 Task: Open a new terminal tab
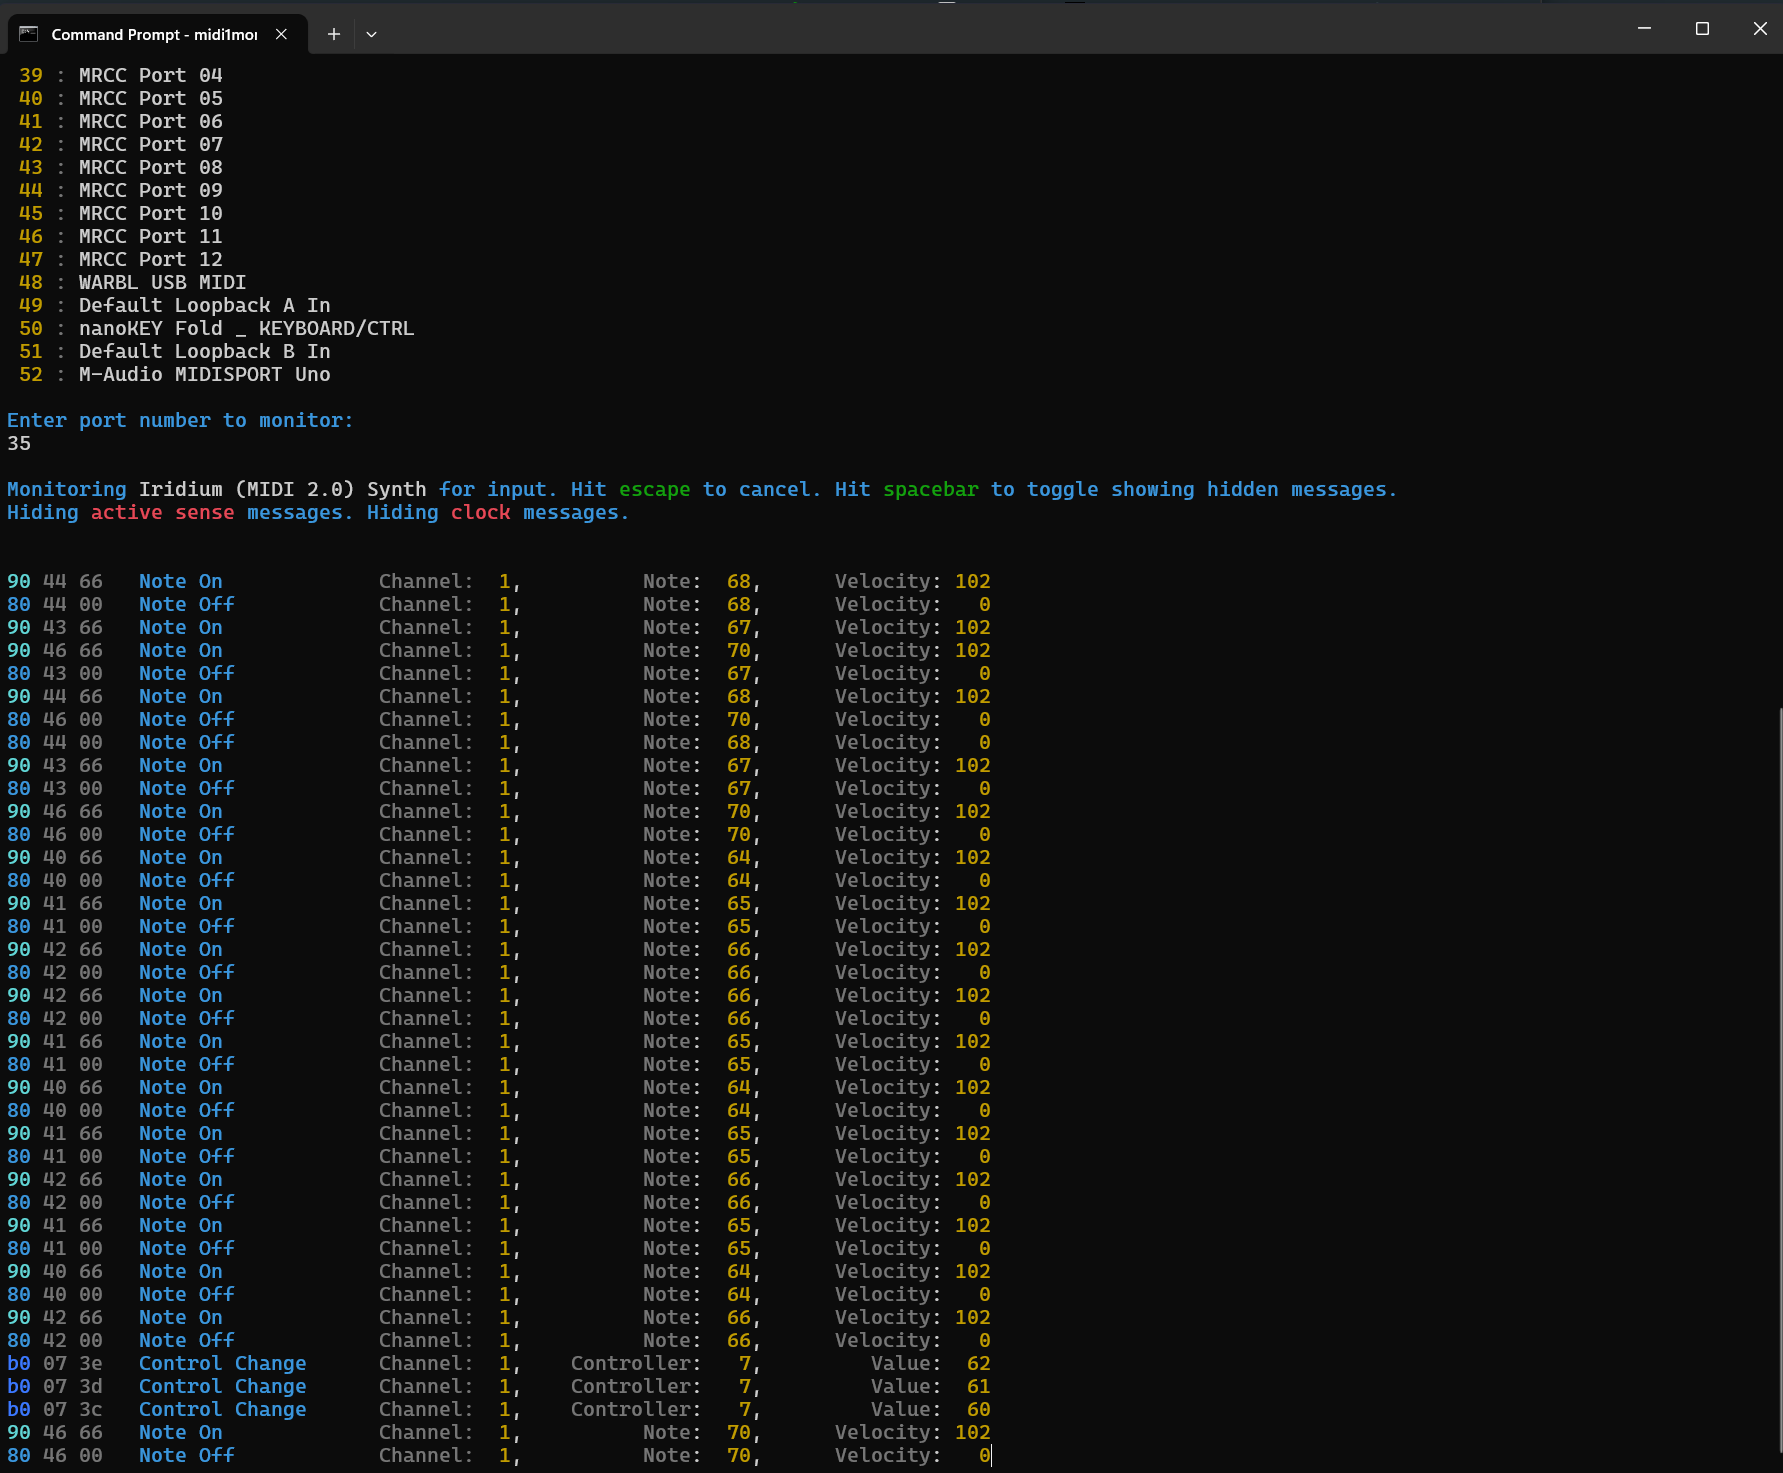[334, 34]
